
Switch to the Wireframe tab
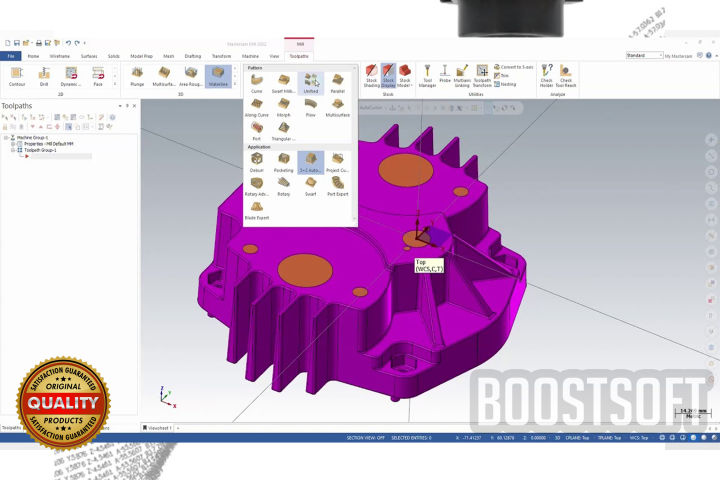pos(60,56)
